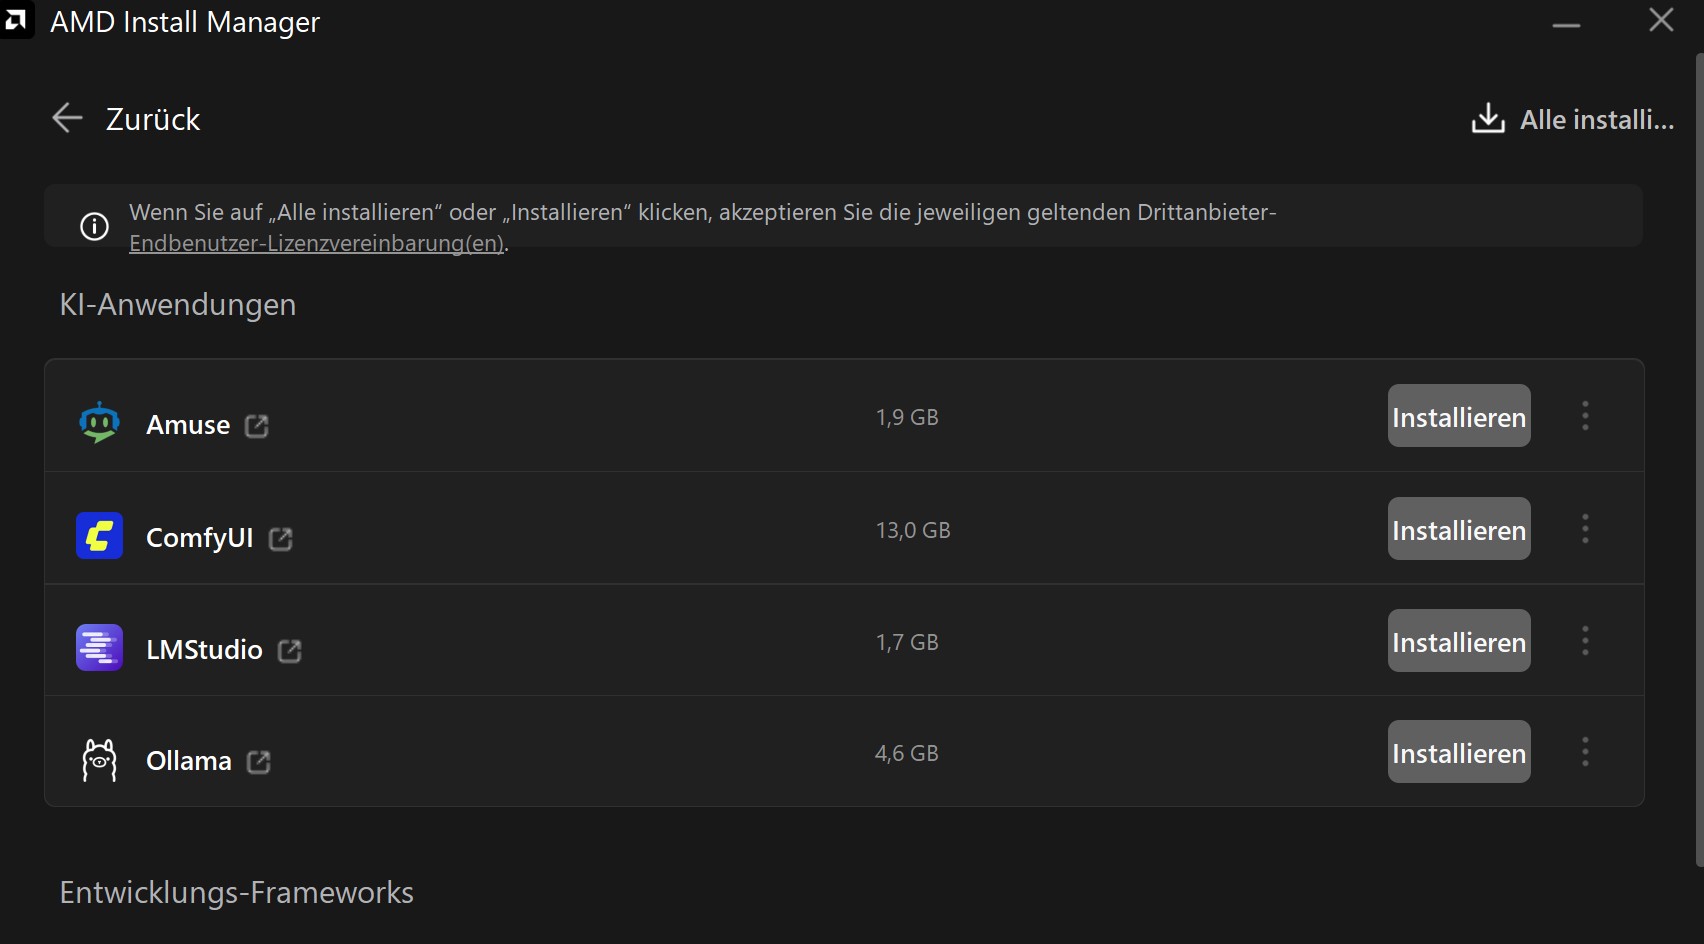Click the Entwicklungs-Frameworks section heading

point(237,892)
